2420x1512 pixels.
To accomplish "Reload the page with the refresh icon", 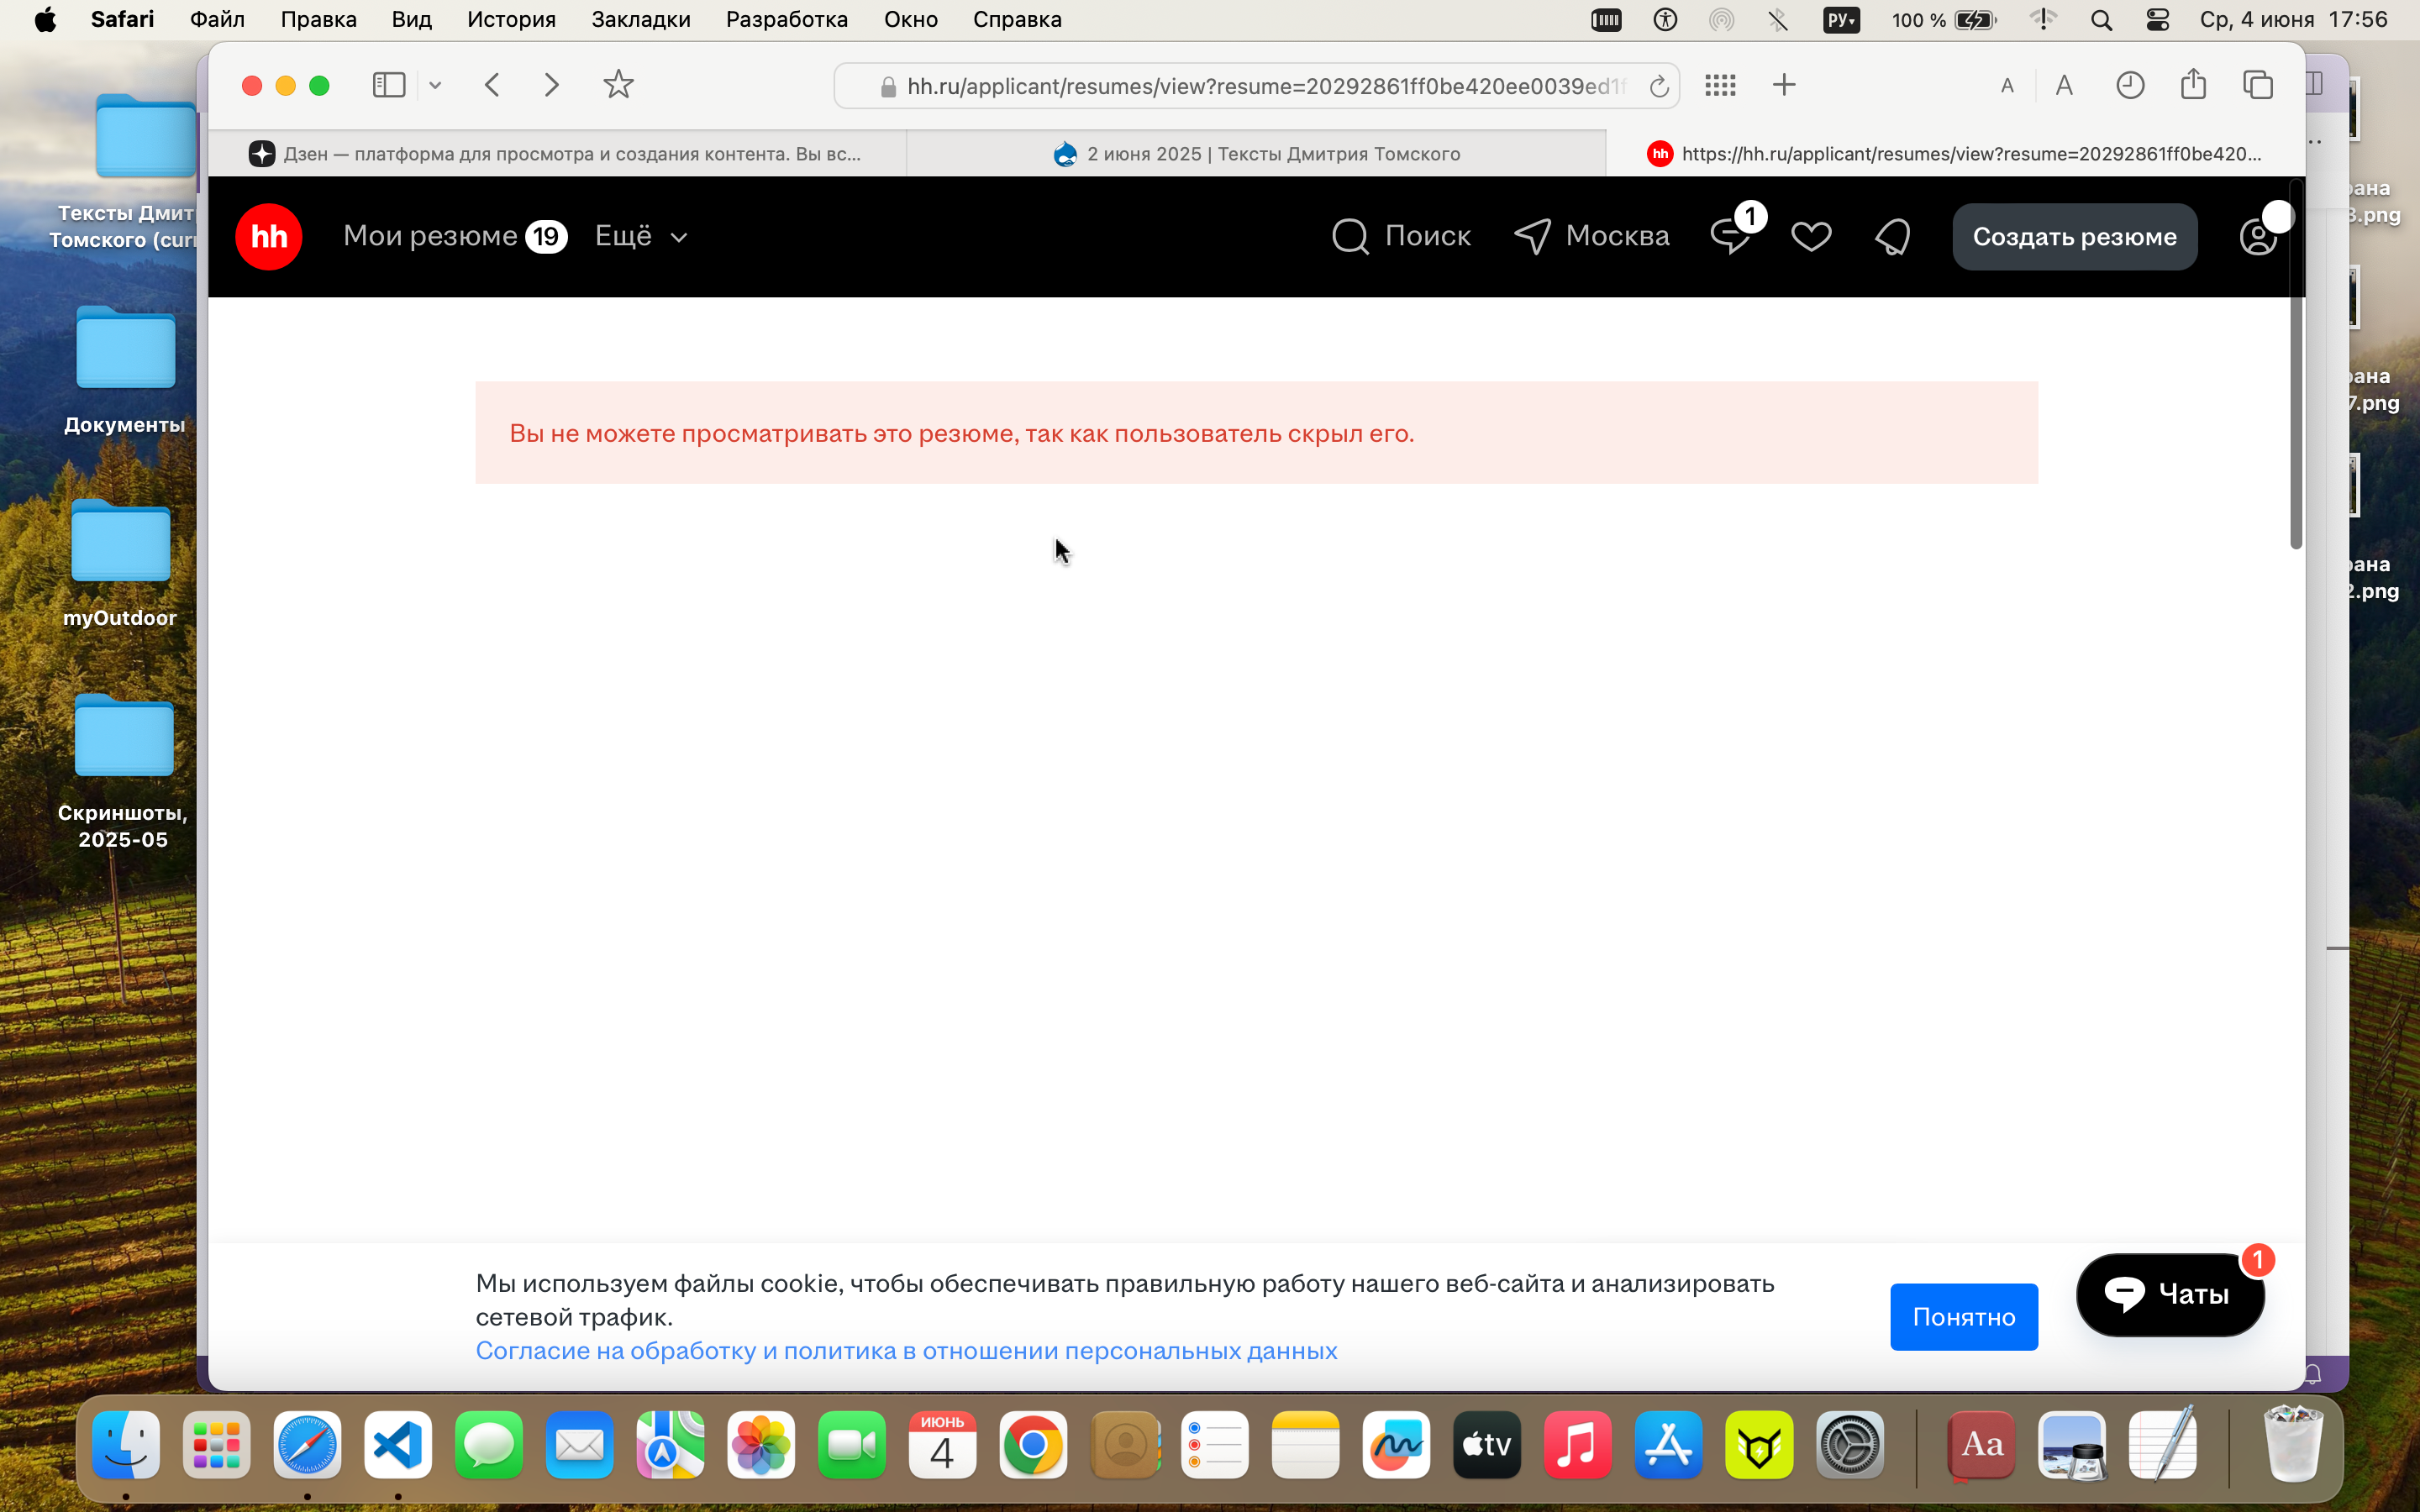I will (x=1659, y=86).
